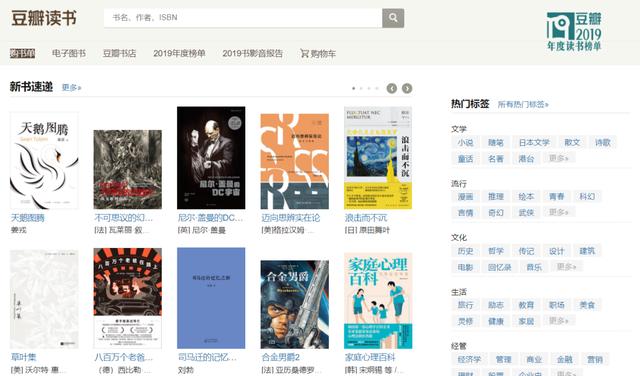Select the 港台 tag
Viewport: 640px width, 376px height.
coord(527,159)
